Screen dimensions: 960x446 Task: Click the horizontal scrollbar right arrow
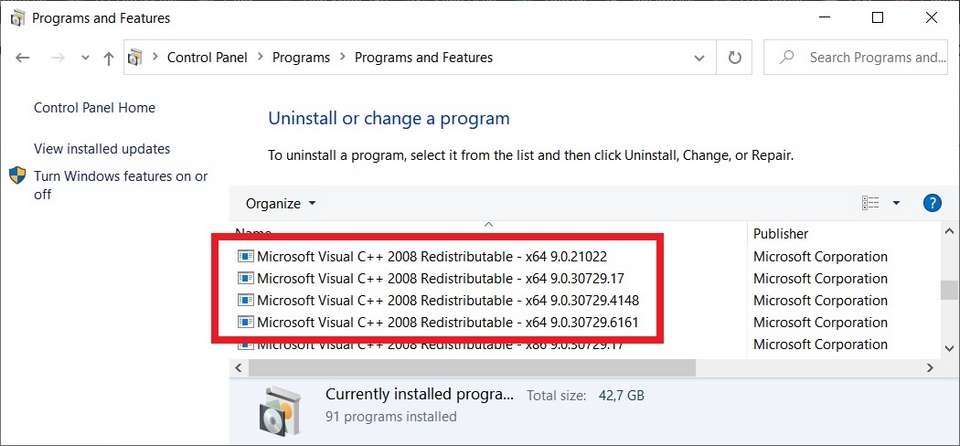[930, 368]
